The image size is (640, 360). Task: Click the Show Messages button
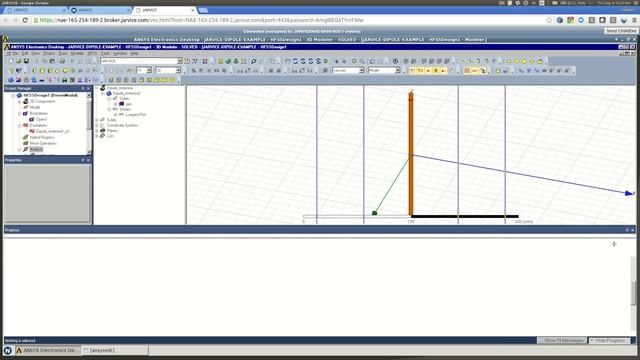pyautogui.click(x=562, y=340)
